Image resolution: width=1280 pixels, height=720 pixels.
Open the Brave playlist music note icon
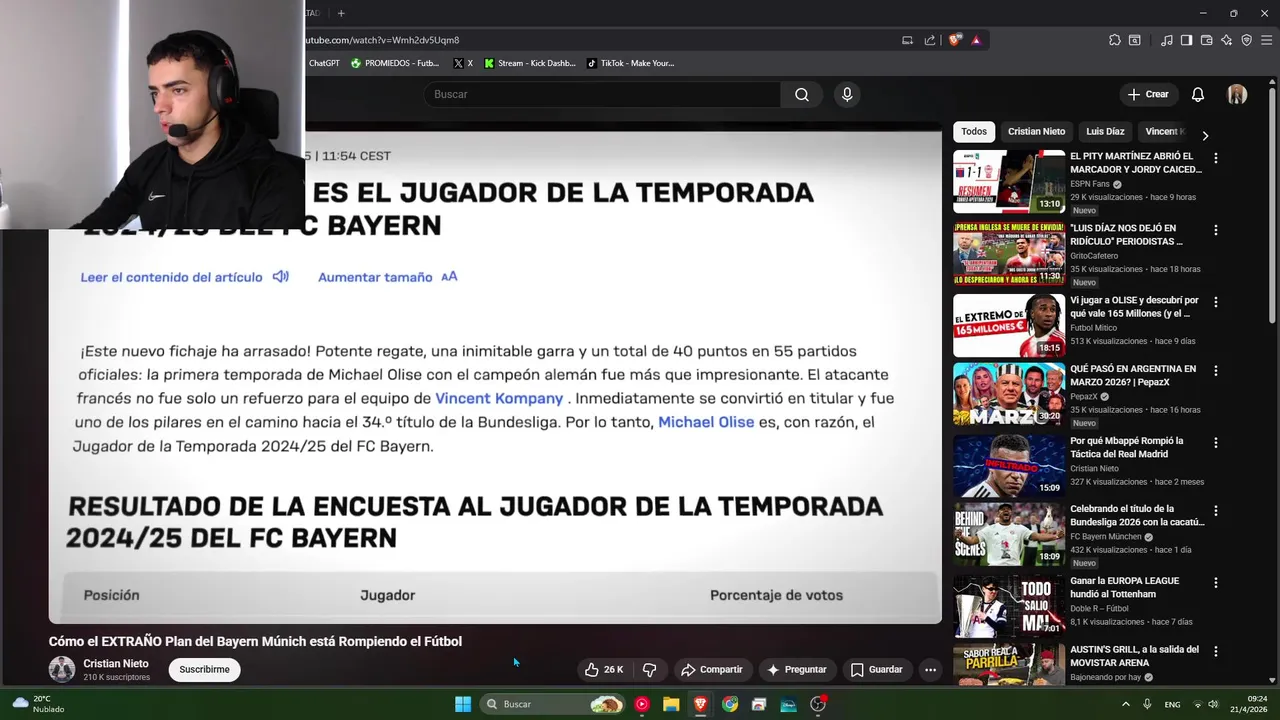tap(1167, 40)
